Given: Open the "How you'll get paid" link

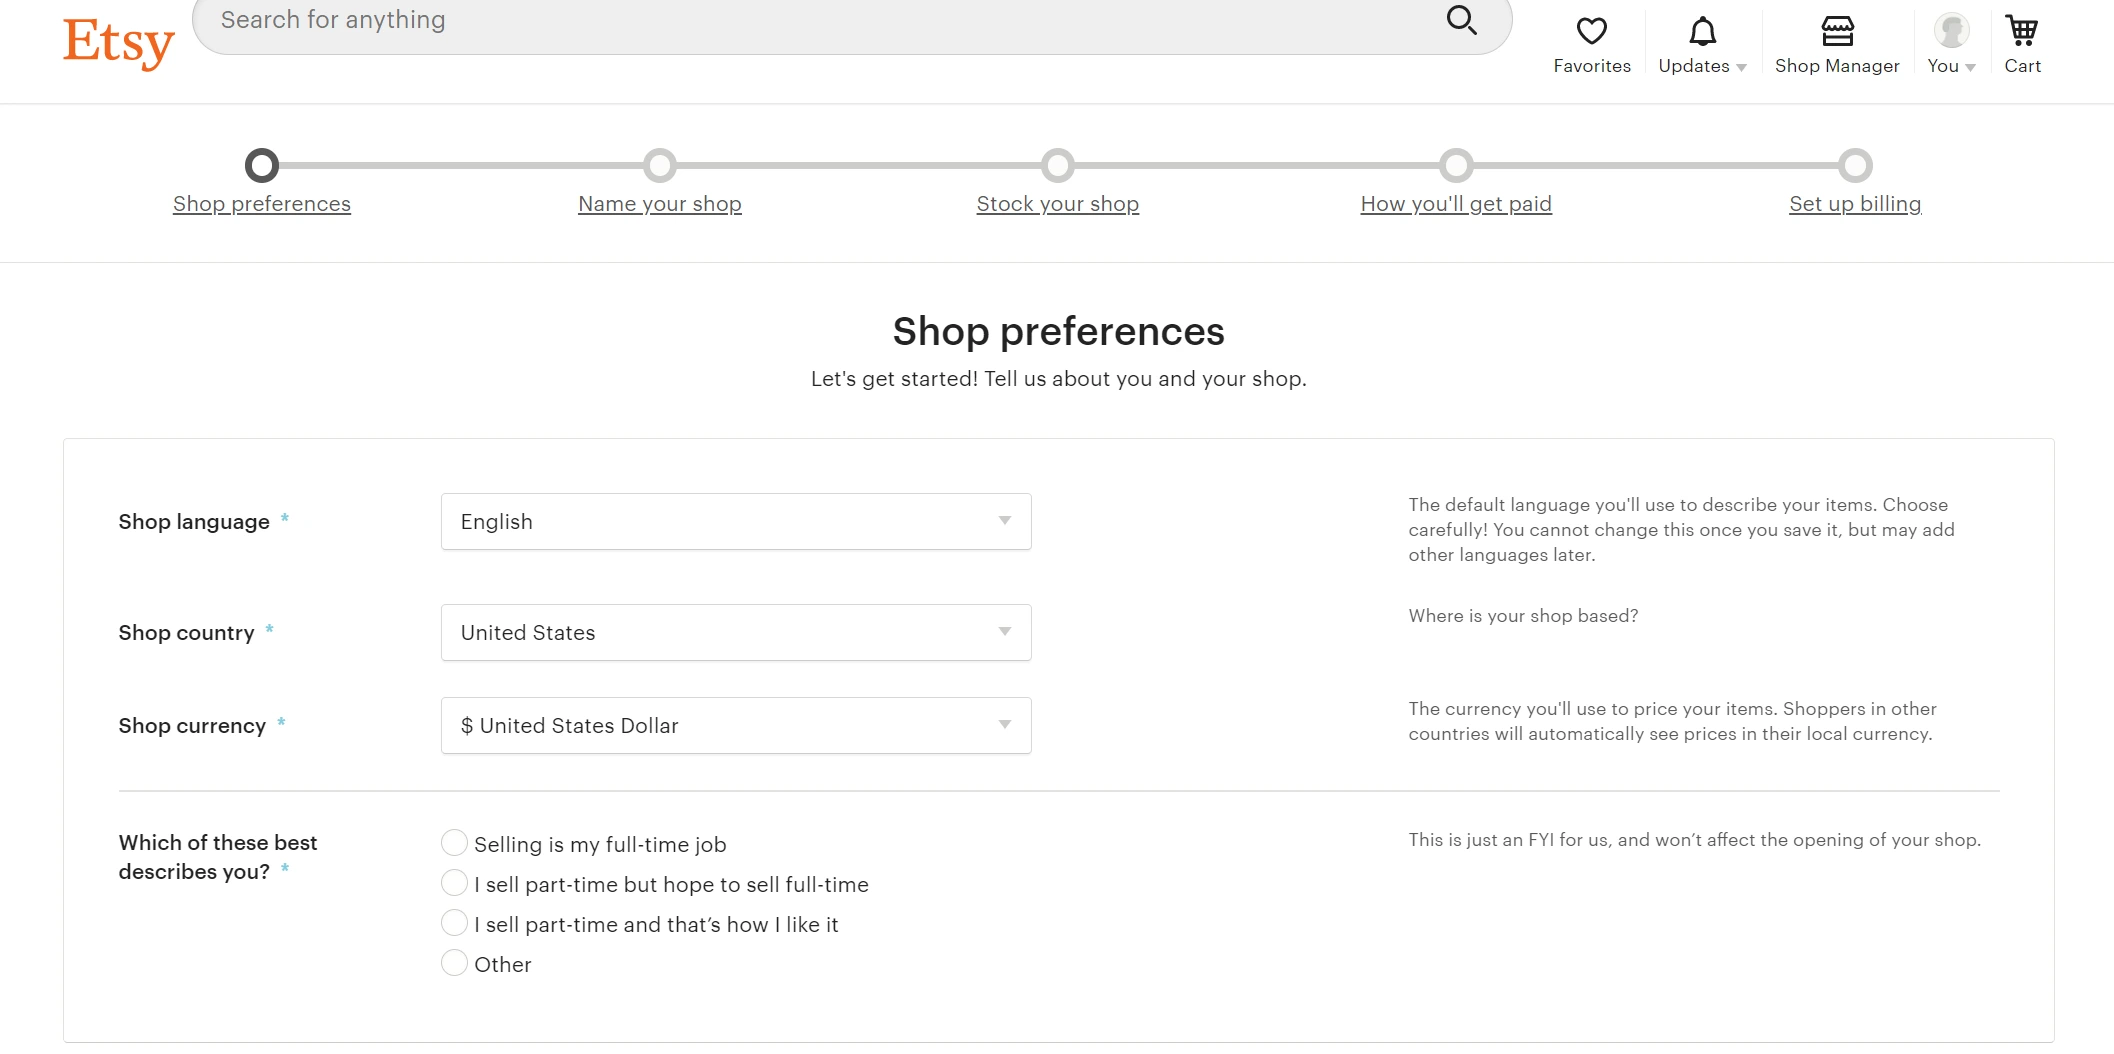Looking at the screenshot, I should point(1455,204).
